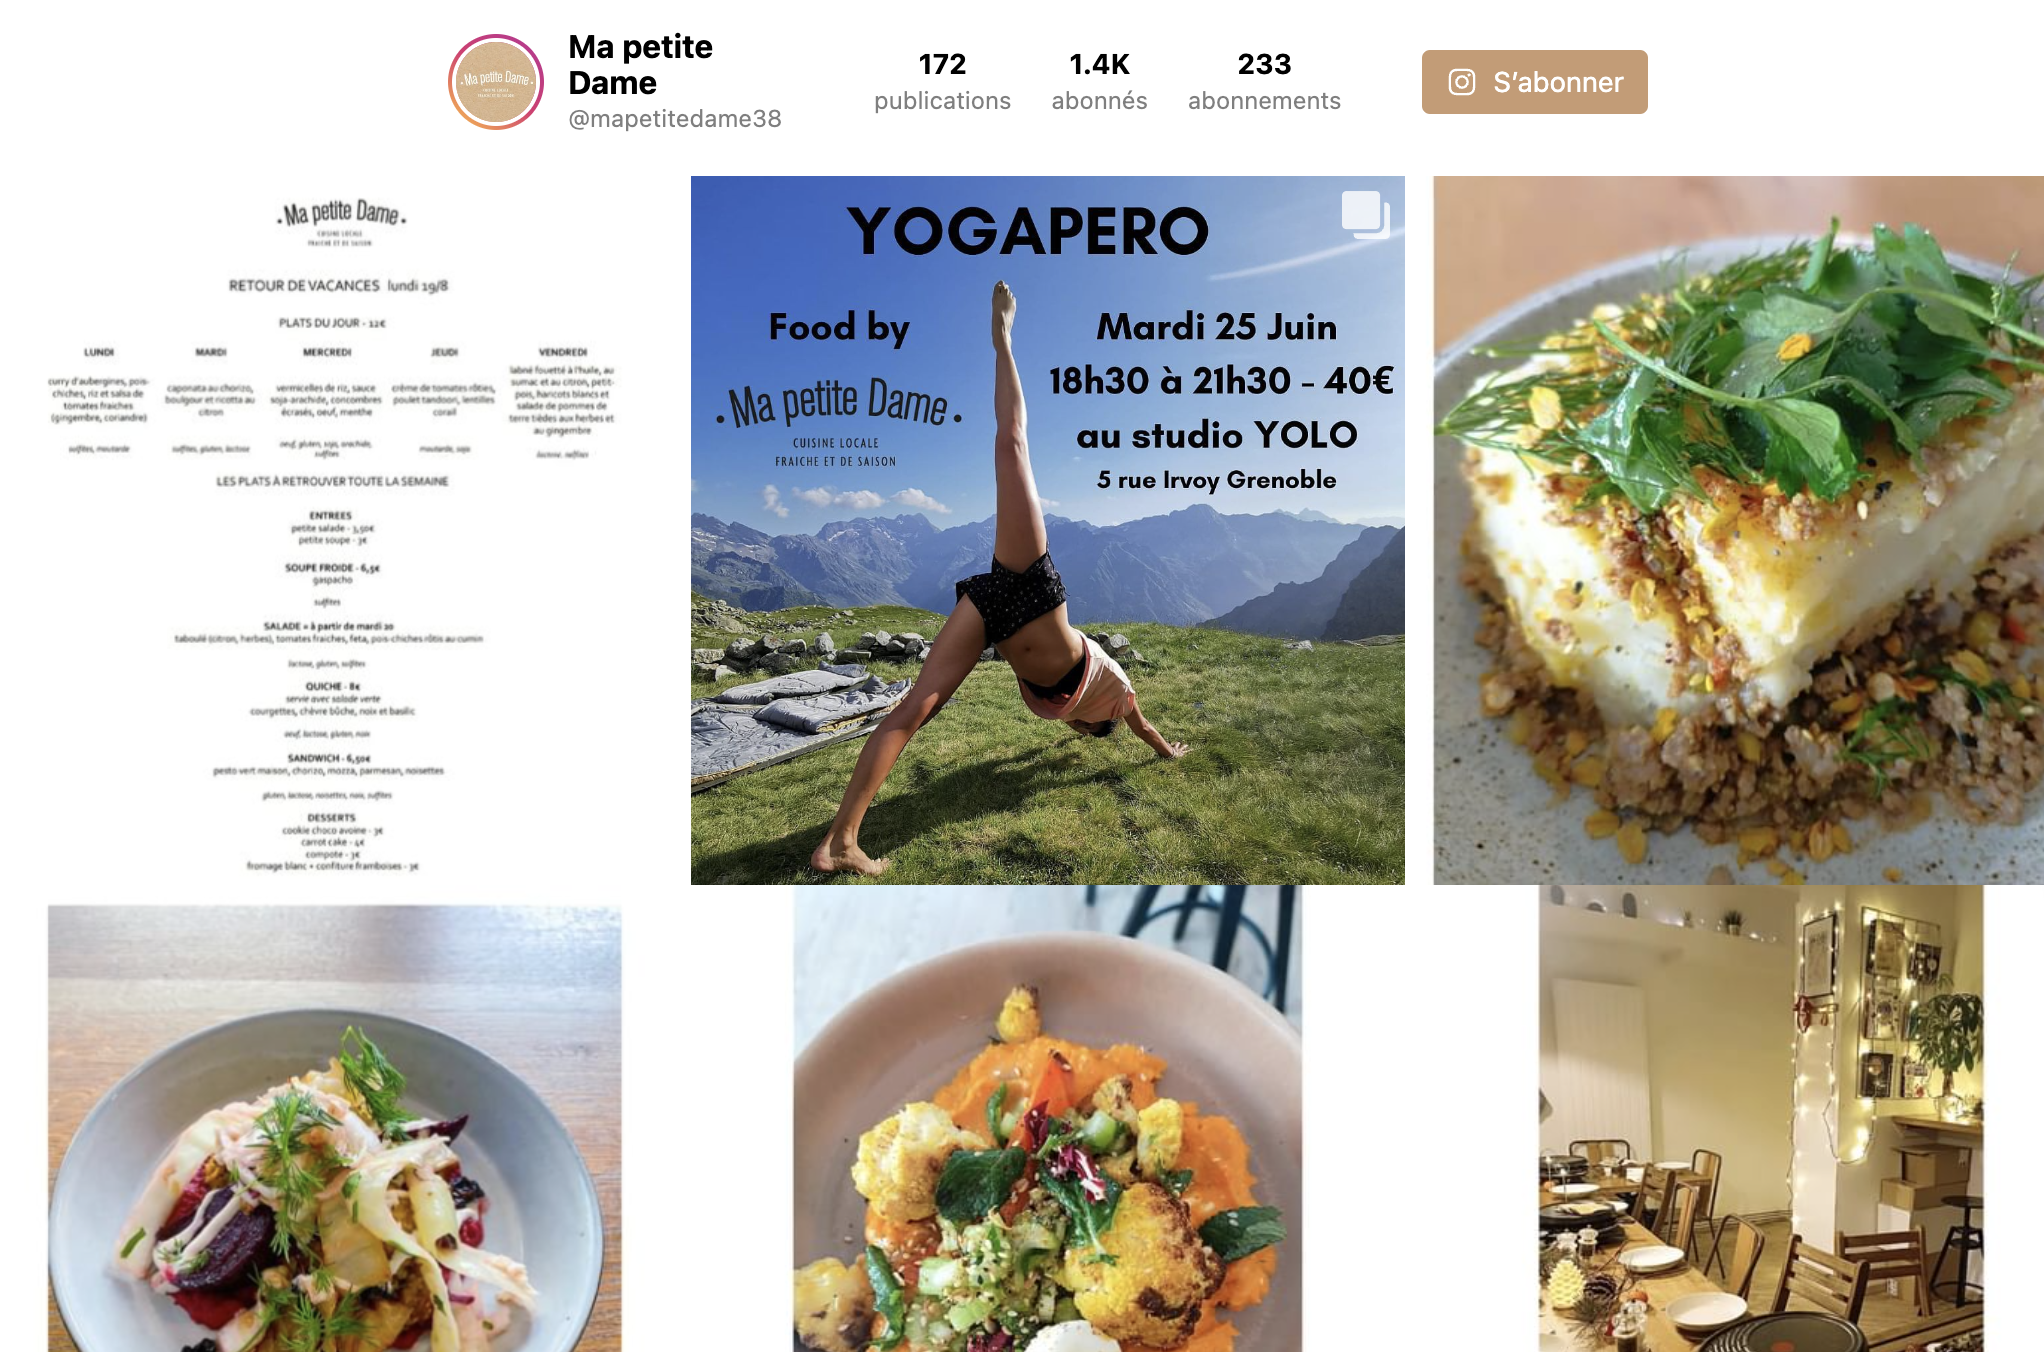Open the 172 publications count
Viewport: 2044px width, 1352px height.
(x=942, y=82)
